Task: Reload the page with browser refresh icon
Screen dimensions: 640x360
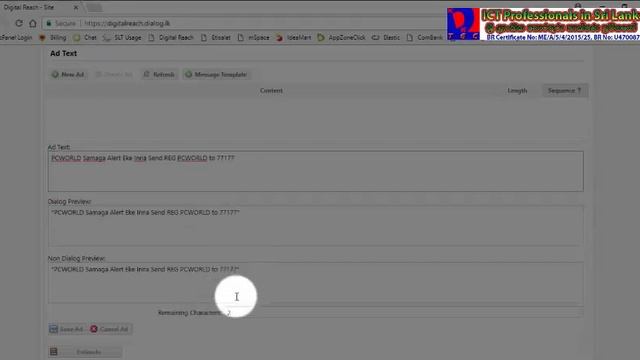Action: pyautogui.click(x=19, y=23)
